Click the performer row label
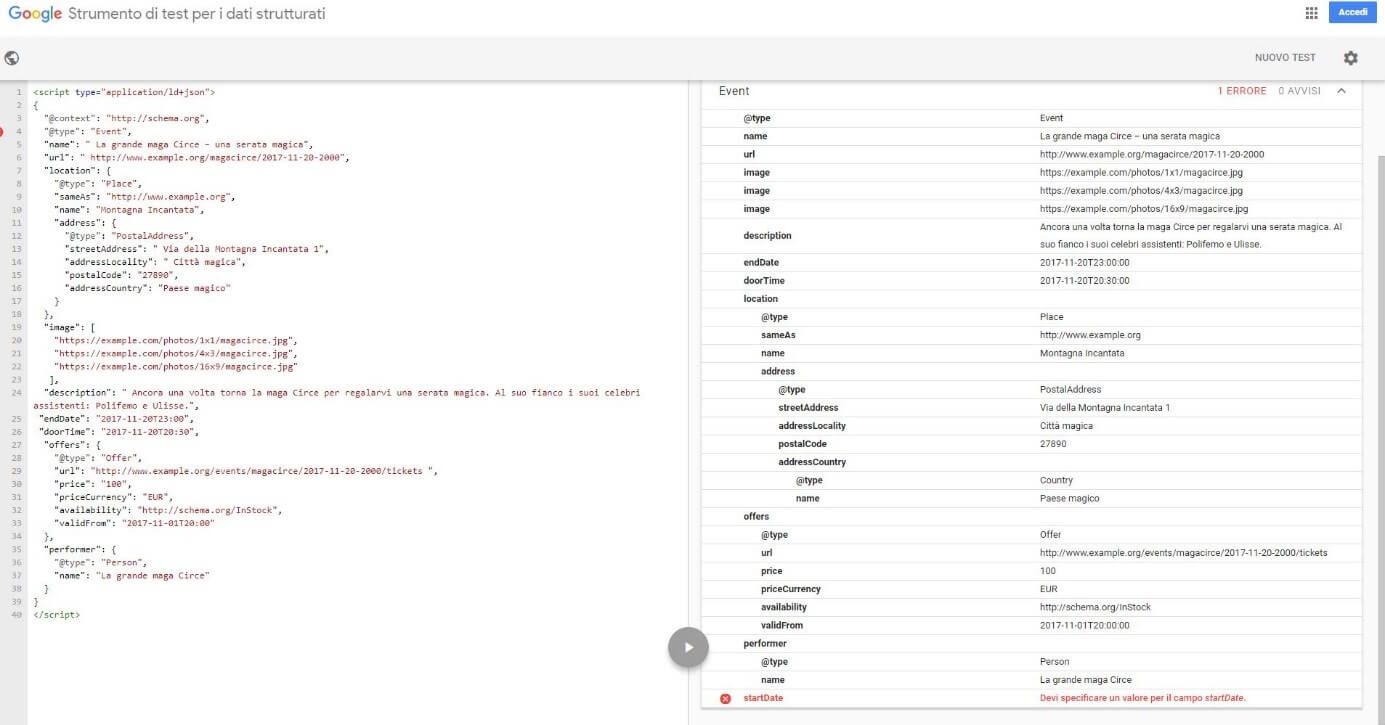The height and width of the screenshot is (725, 1385). click(765, 644)
